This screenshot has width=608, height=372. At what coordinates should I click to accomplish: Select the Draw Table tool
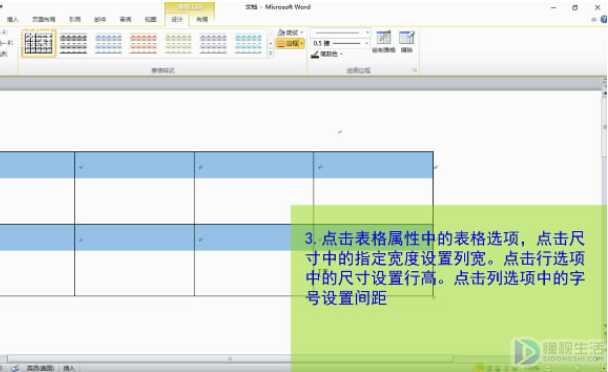coord(383,42)
